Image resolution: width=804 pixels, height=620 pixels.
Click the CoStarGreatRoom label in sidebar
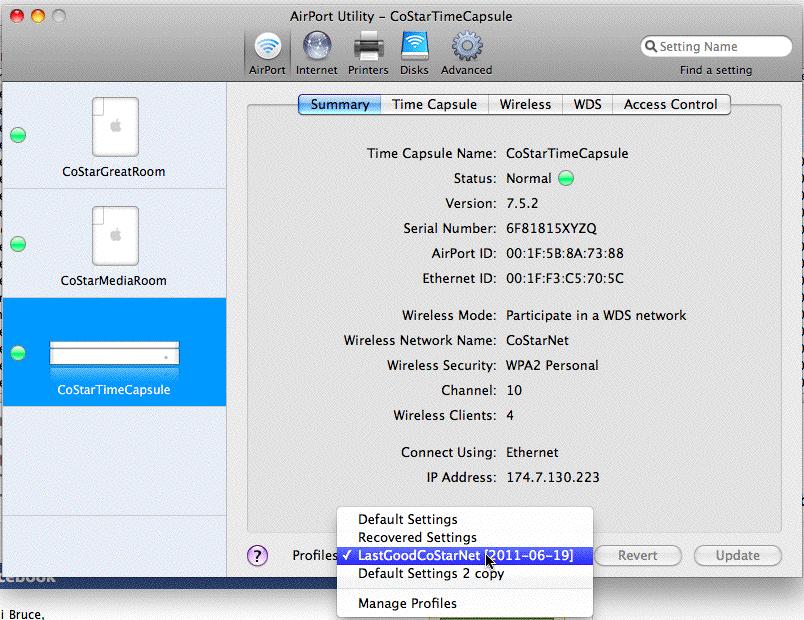114,172
